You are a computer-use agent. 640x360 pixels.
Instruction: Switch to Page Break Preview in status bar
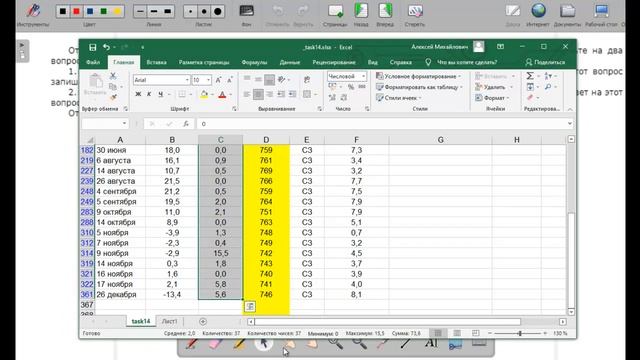coord(476,333)
